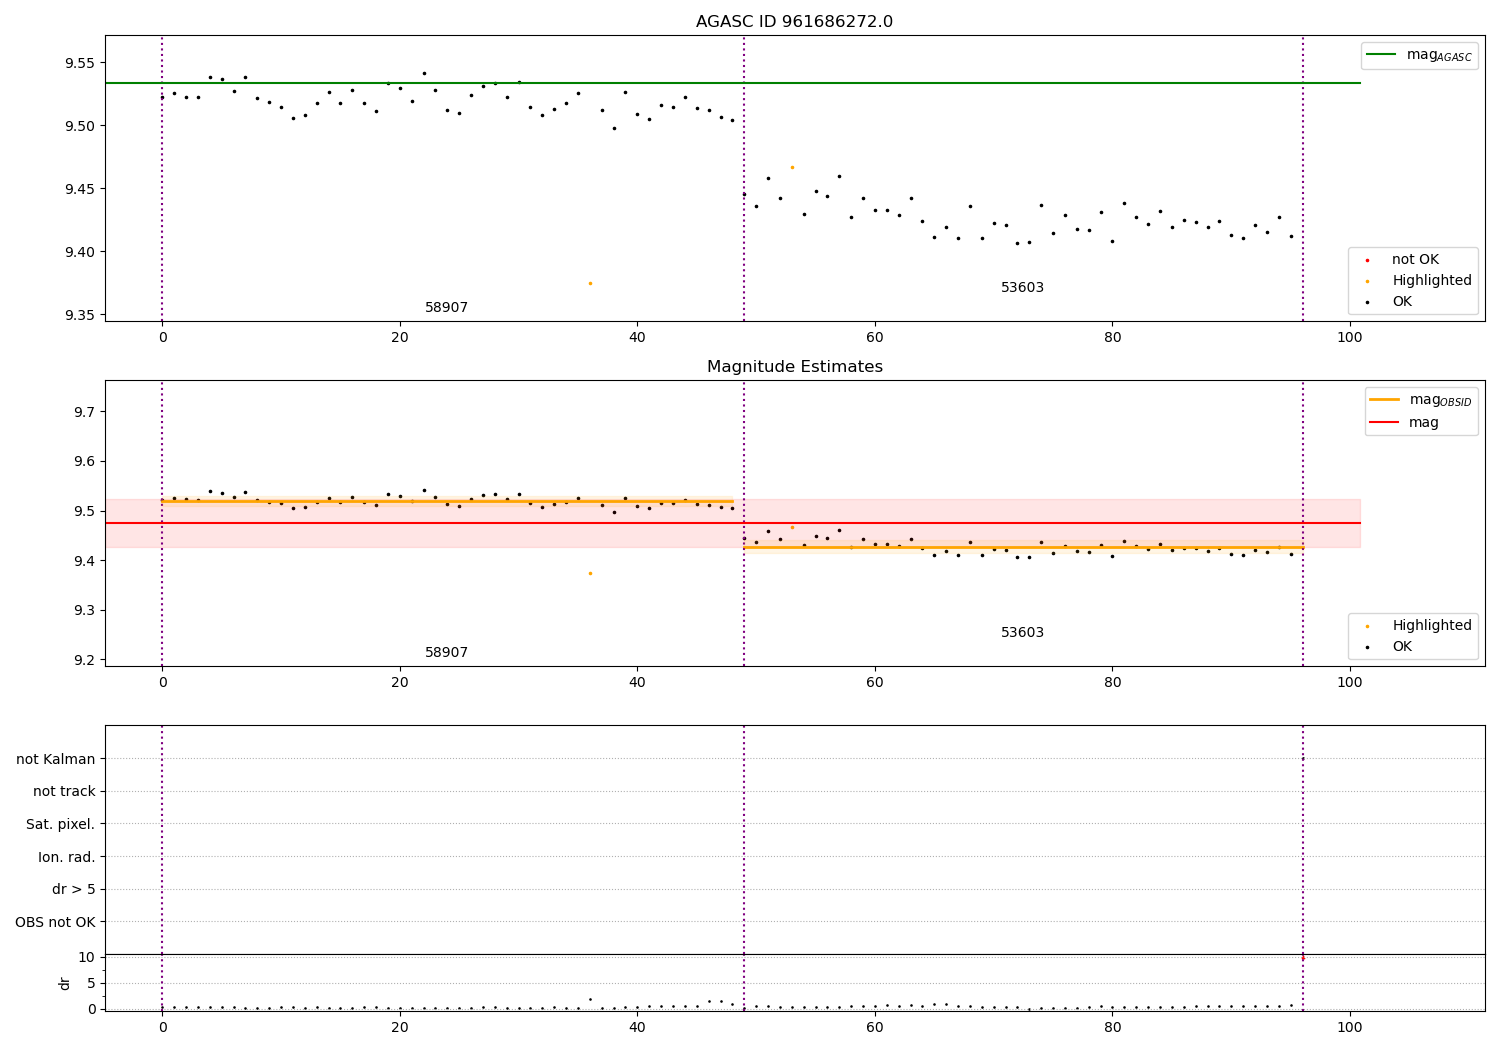Viewport: 1500px width, 1050px height.
Task: Click the "53603" annotation in top plot
Action: (1022, 288)
